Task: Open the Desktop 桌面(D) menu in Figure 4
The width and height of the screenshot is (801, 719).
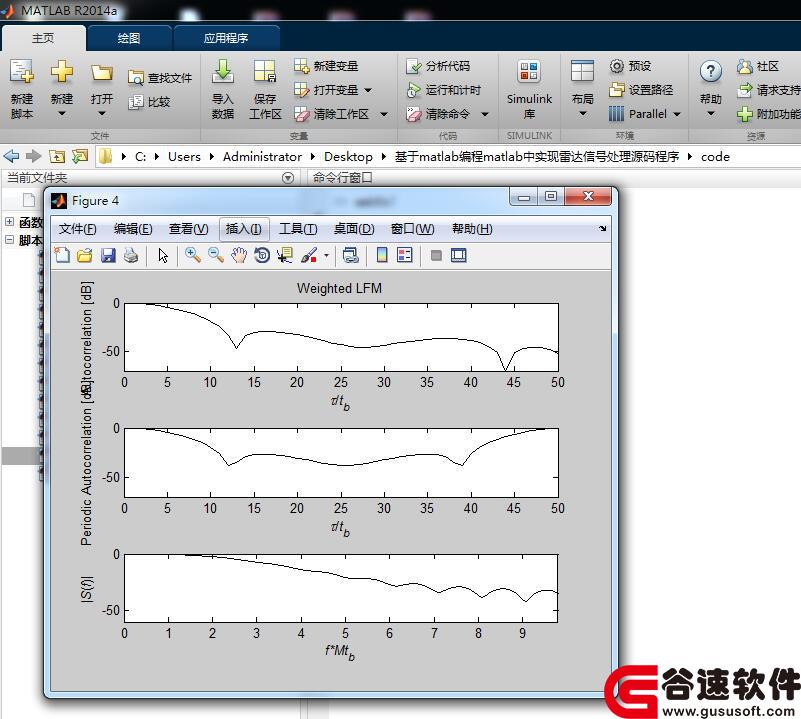Action: click(354, 228)
